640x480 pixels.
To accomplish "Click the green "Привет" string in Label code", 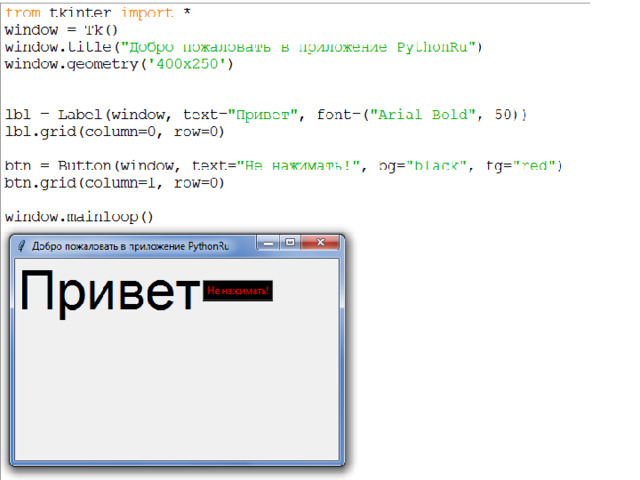I will coord(263,115).
